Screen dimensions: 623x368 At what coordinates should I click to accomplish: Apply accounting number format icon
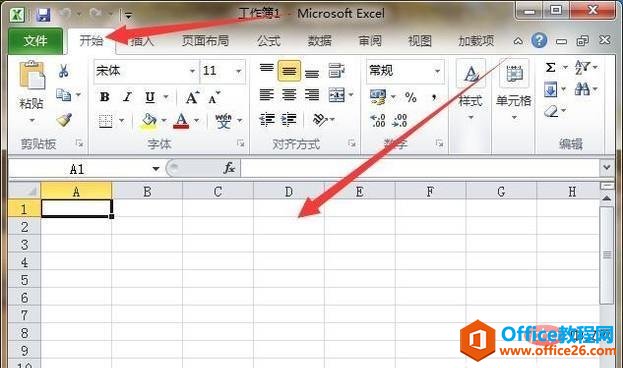pyautogui.click(x=378, y=97)
